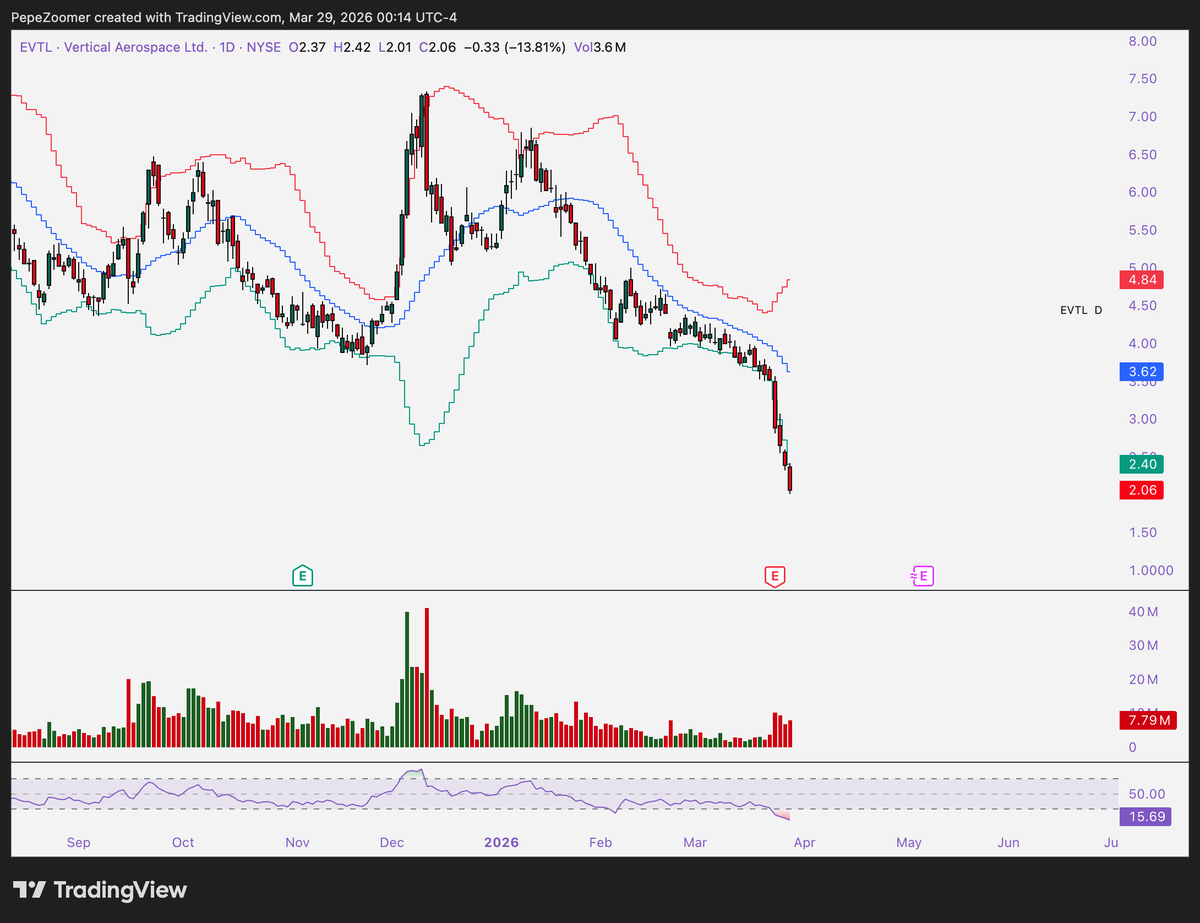1200x923 pixels.
Task: Click the 50.00 RSI axis label
Action: pos(1146,793)
